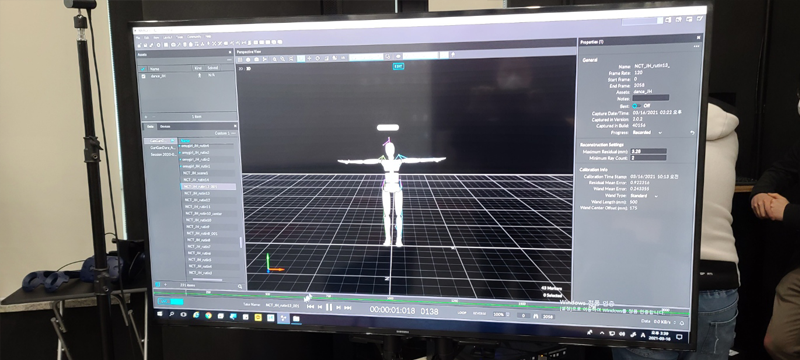Click the LOOP playback button
Viewport: 800px width, 360px height.
tap(462, 313)
